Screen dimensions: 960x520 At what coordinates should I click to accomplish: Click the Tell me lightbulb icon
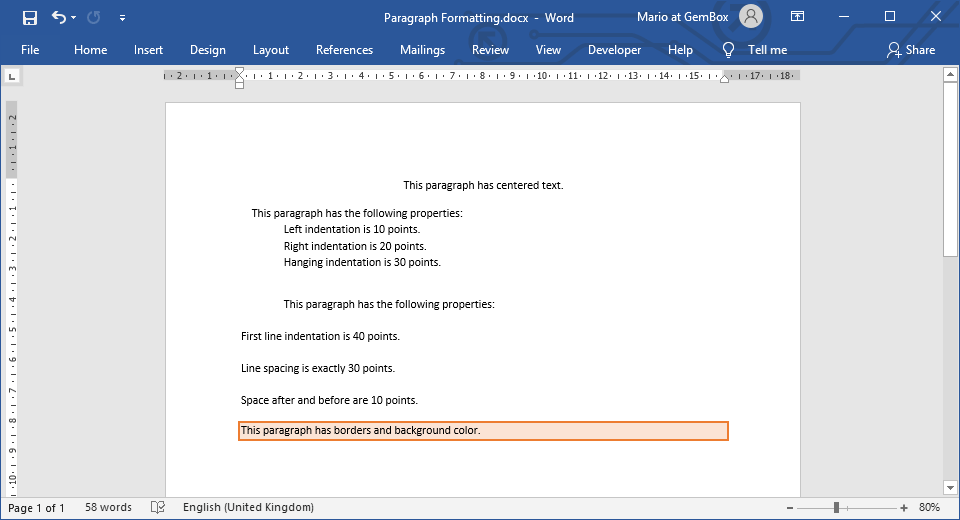(729, 50)
